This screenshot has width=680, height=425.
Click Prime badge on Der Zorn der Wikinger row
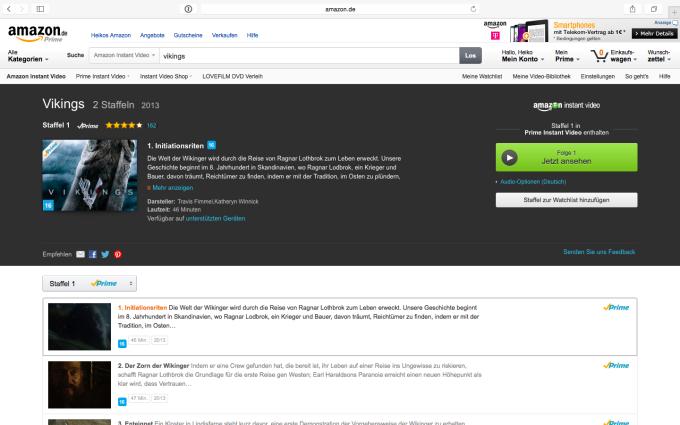click(616, 366)
